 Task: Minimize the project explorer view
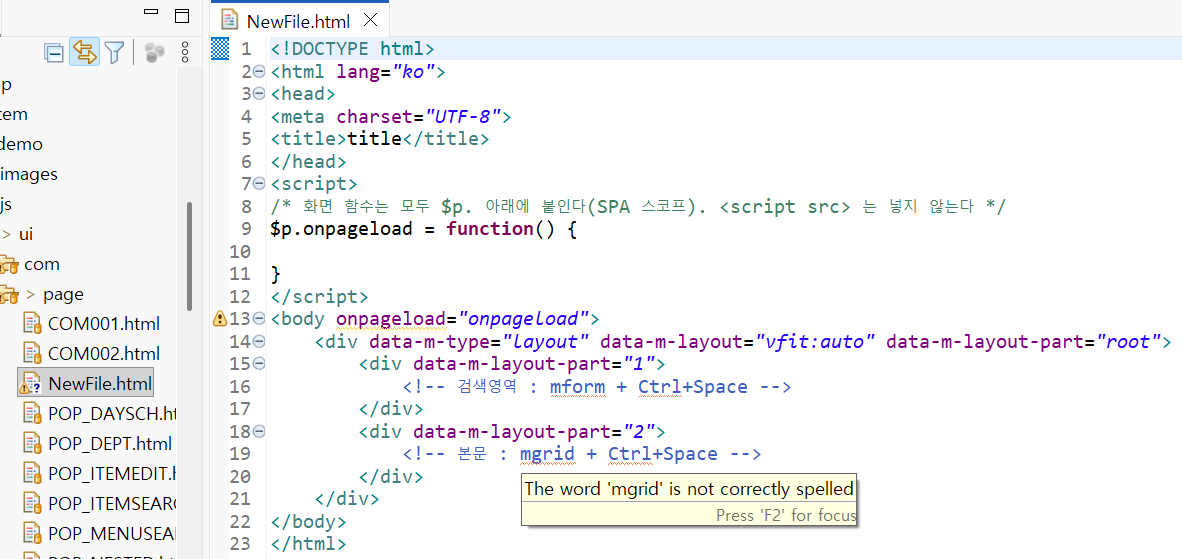click(x=152, y=13)
